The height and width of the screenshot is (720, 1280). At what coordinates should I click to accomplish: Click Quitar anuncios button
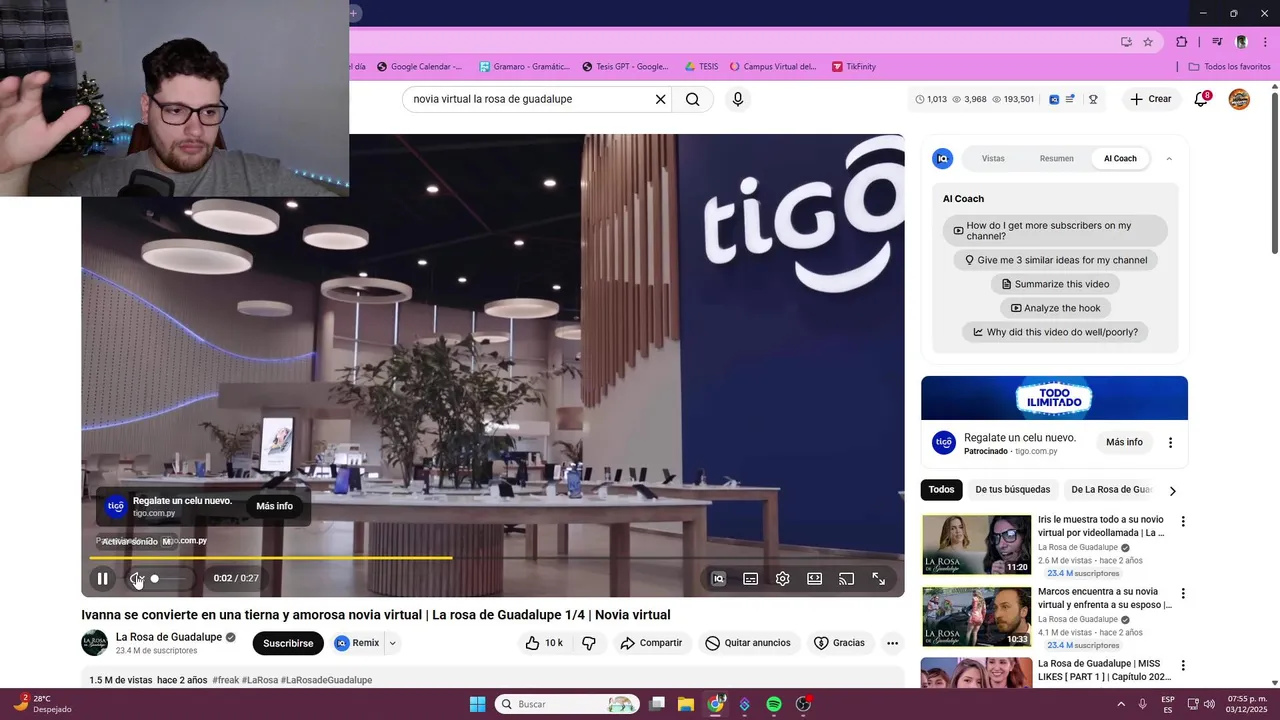pyautogui.click(x=748, y=643)
